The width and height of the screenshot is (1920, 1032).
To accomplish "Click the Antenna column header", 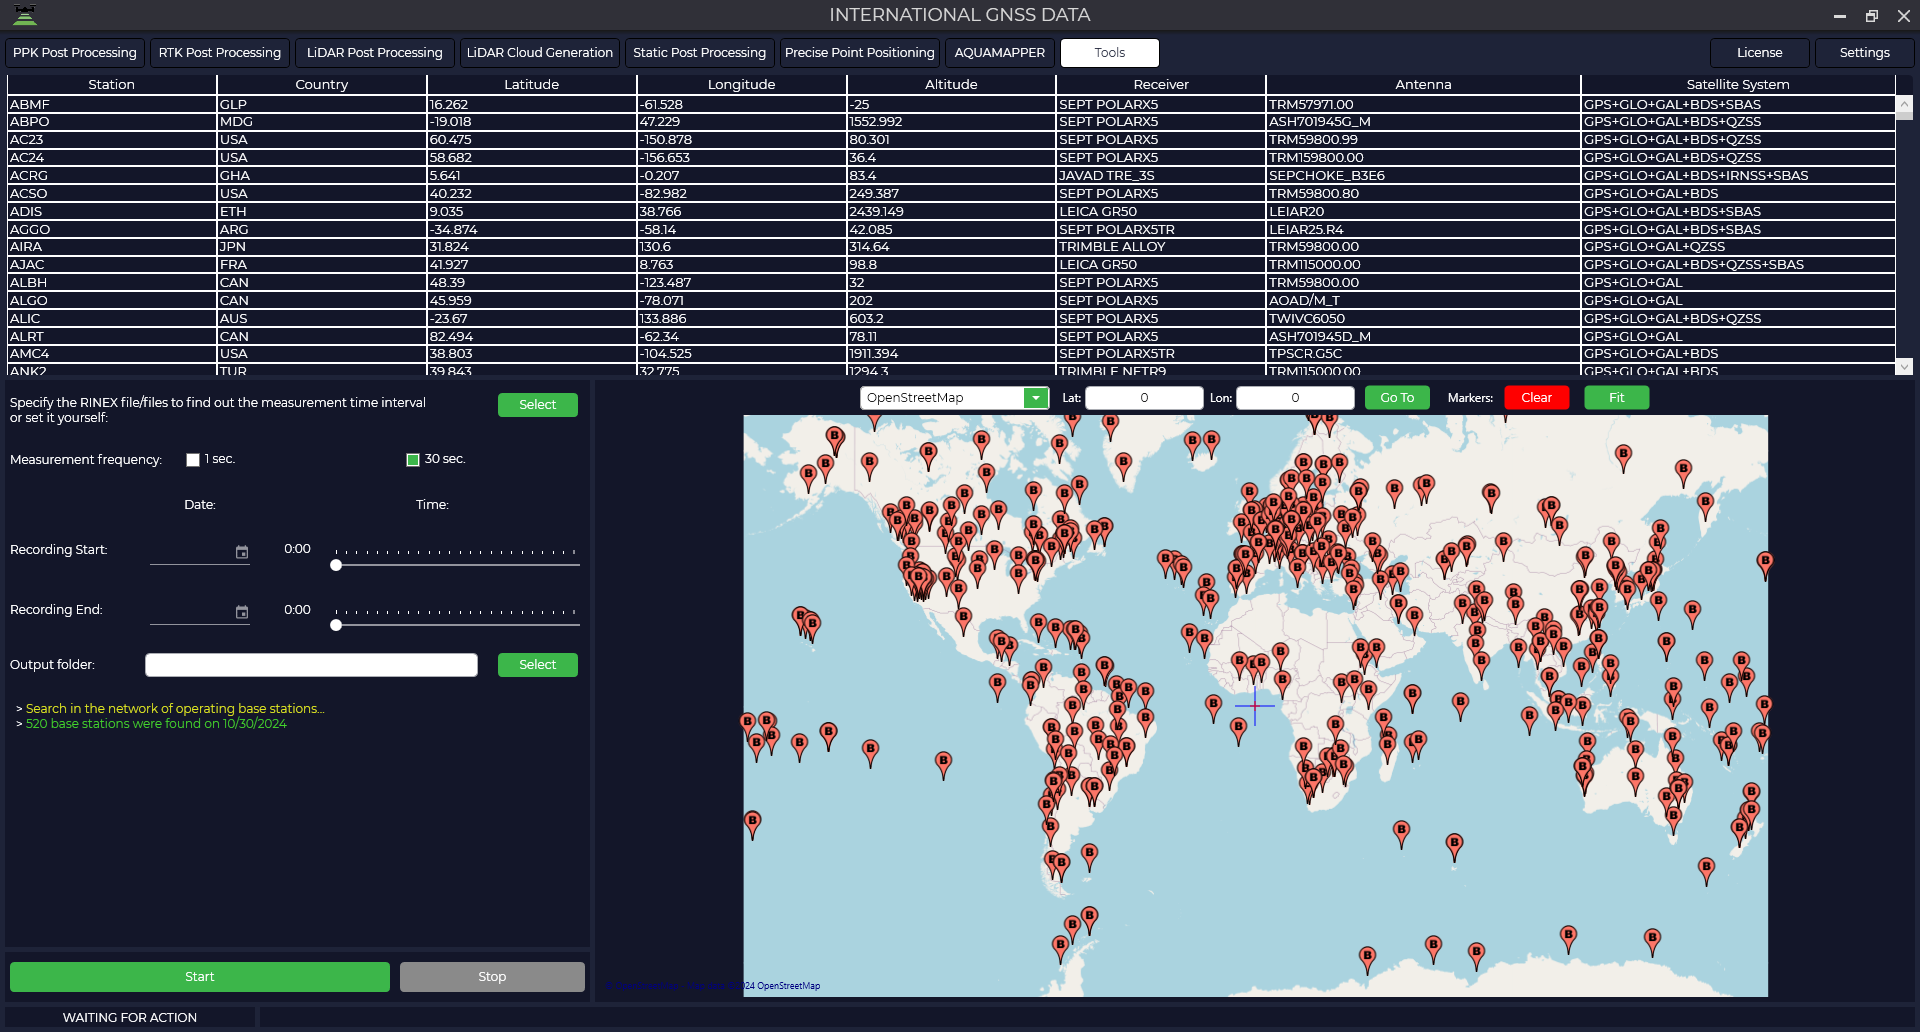I will click(1424, 84).
